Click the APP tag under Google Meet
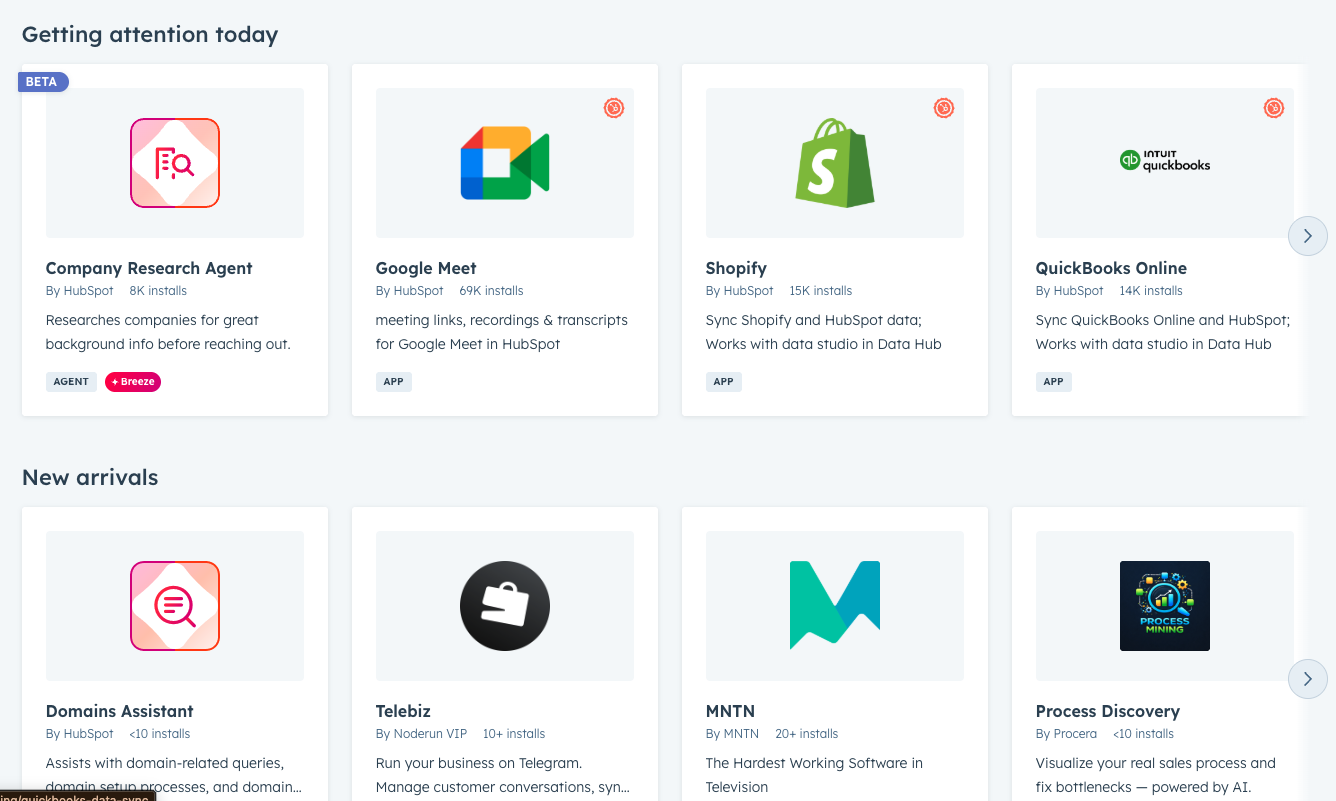Viewport: 1336px width, 801px height. coord(394,382)
